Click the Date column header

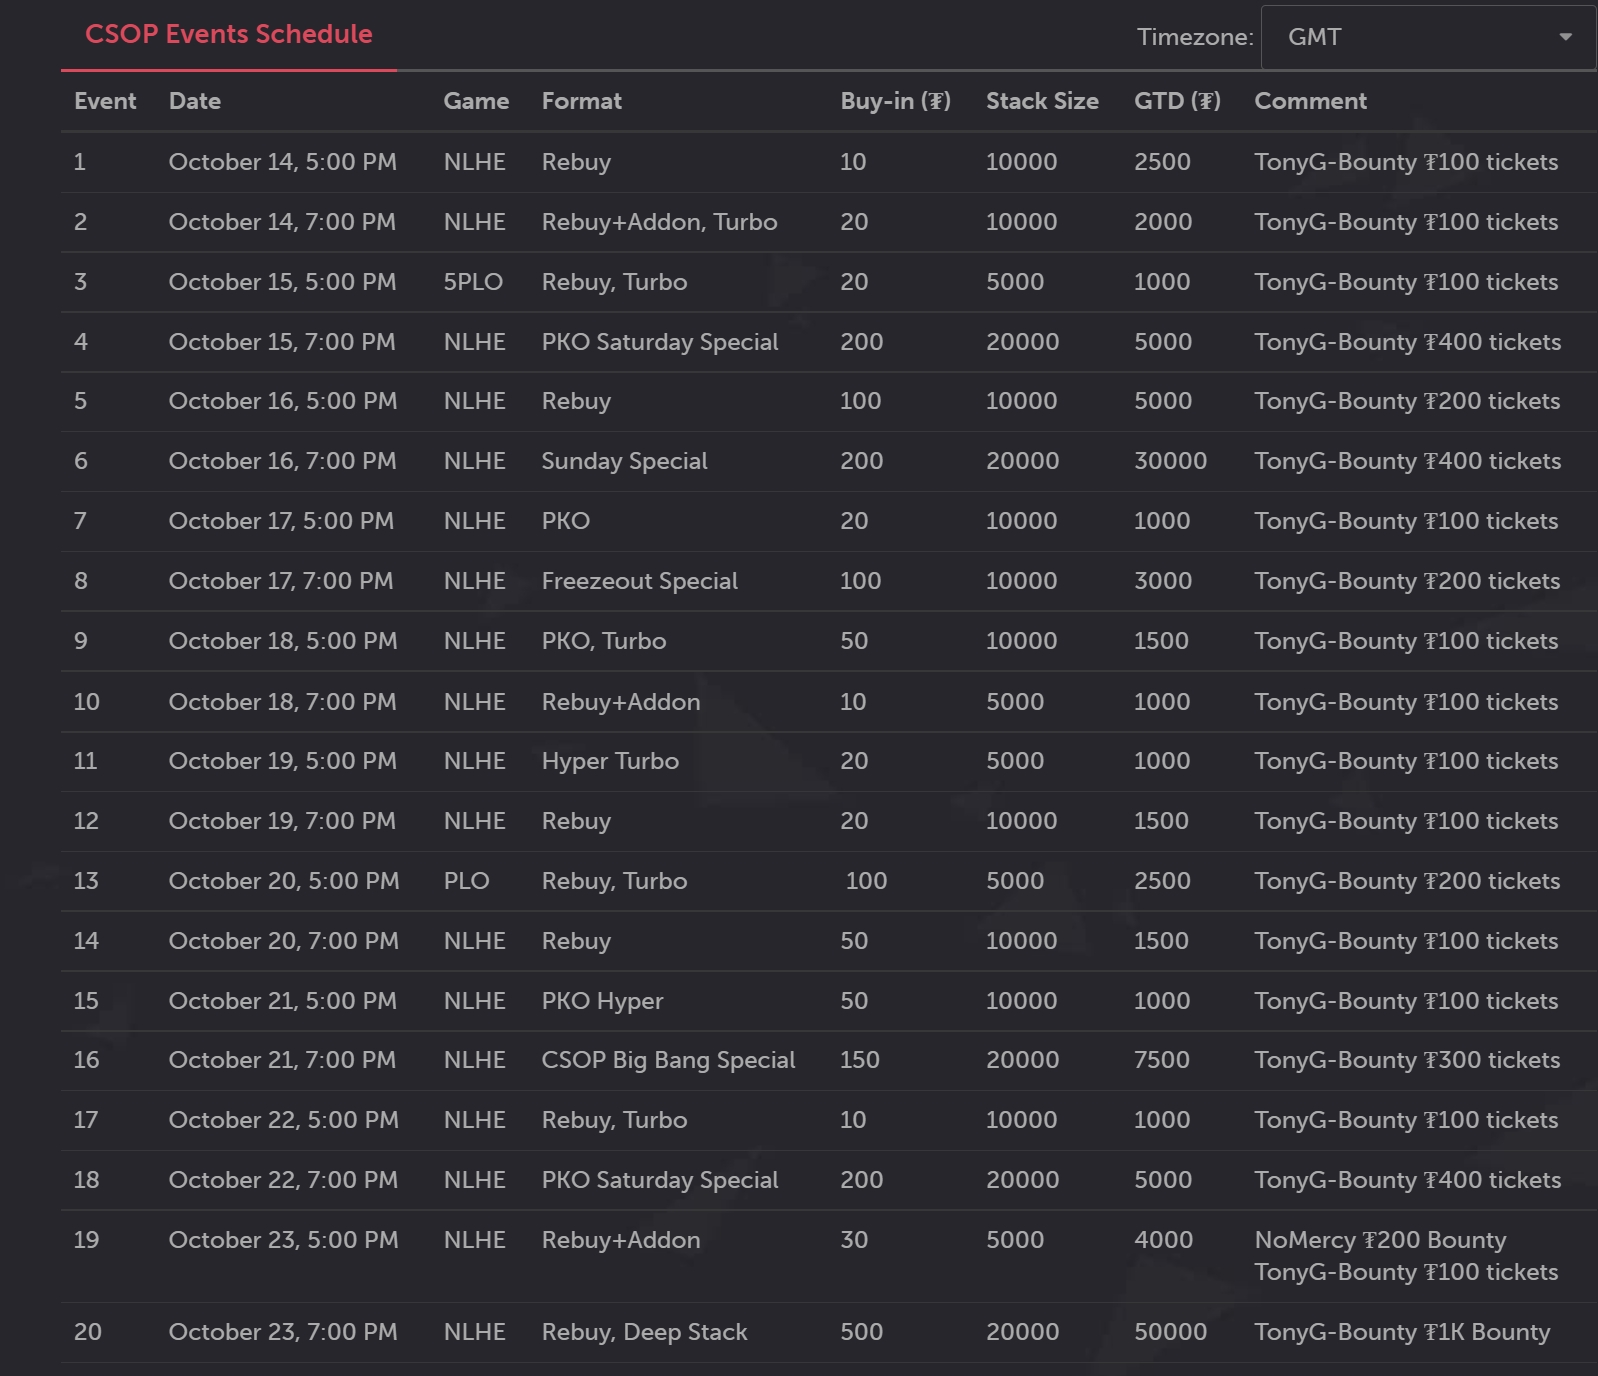[195, 101]
